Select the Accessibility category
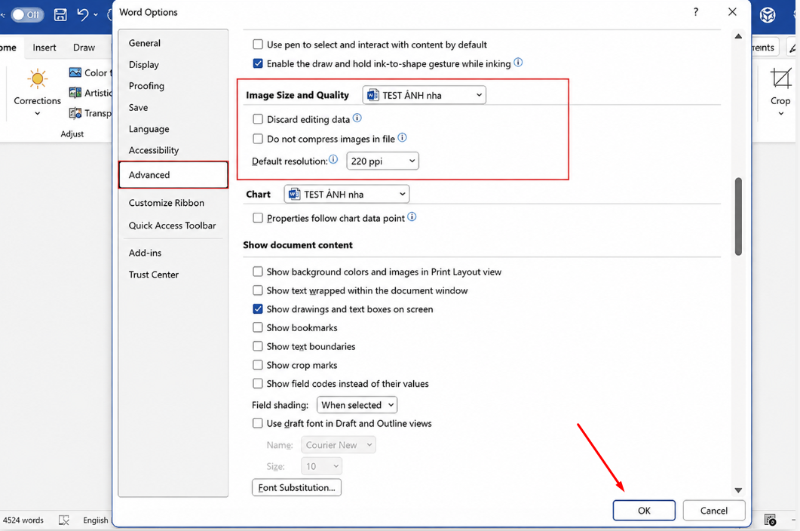The height and width of the screenshot is (531, 800). [x=173, y=150]
